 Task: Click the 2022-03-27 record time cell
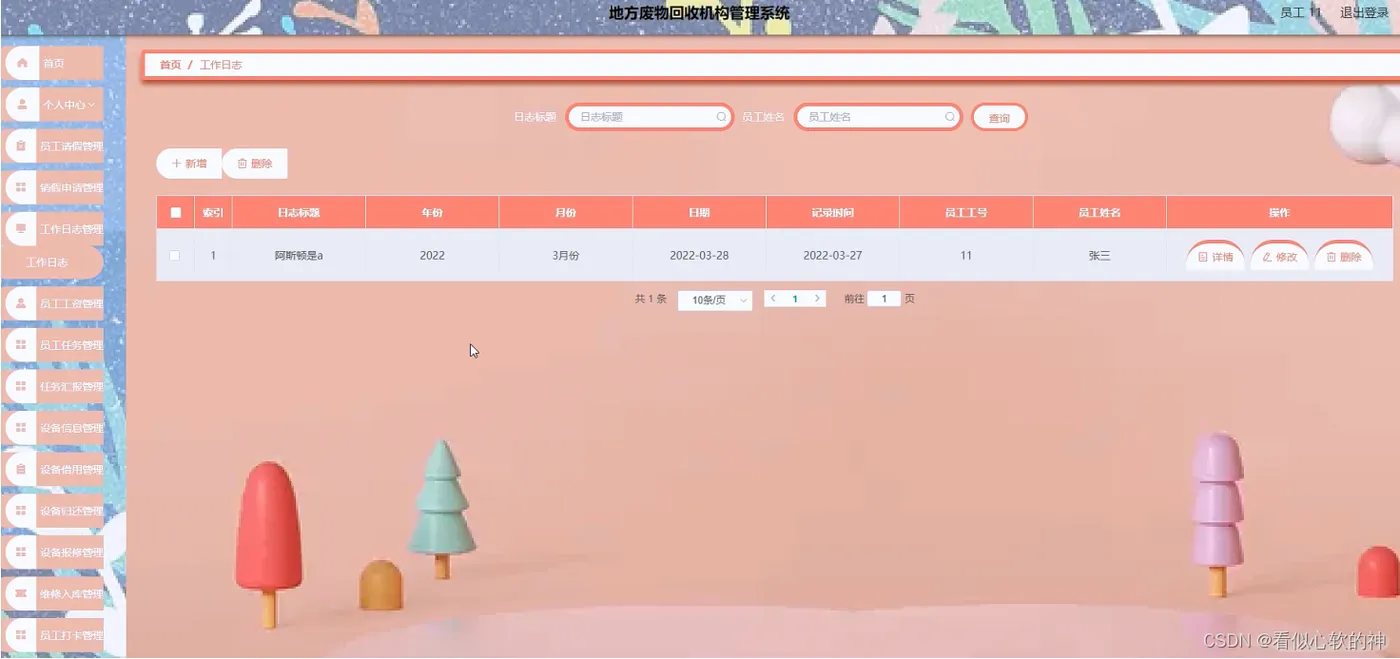[x=833, y=255]
